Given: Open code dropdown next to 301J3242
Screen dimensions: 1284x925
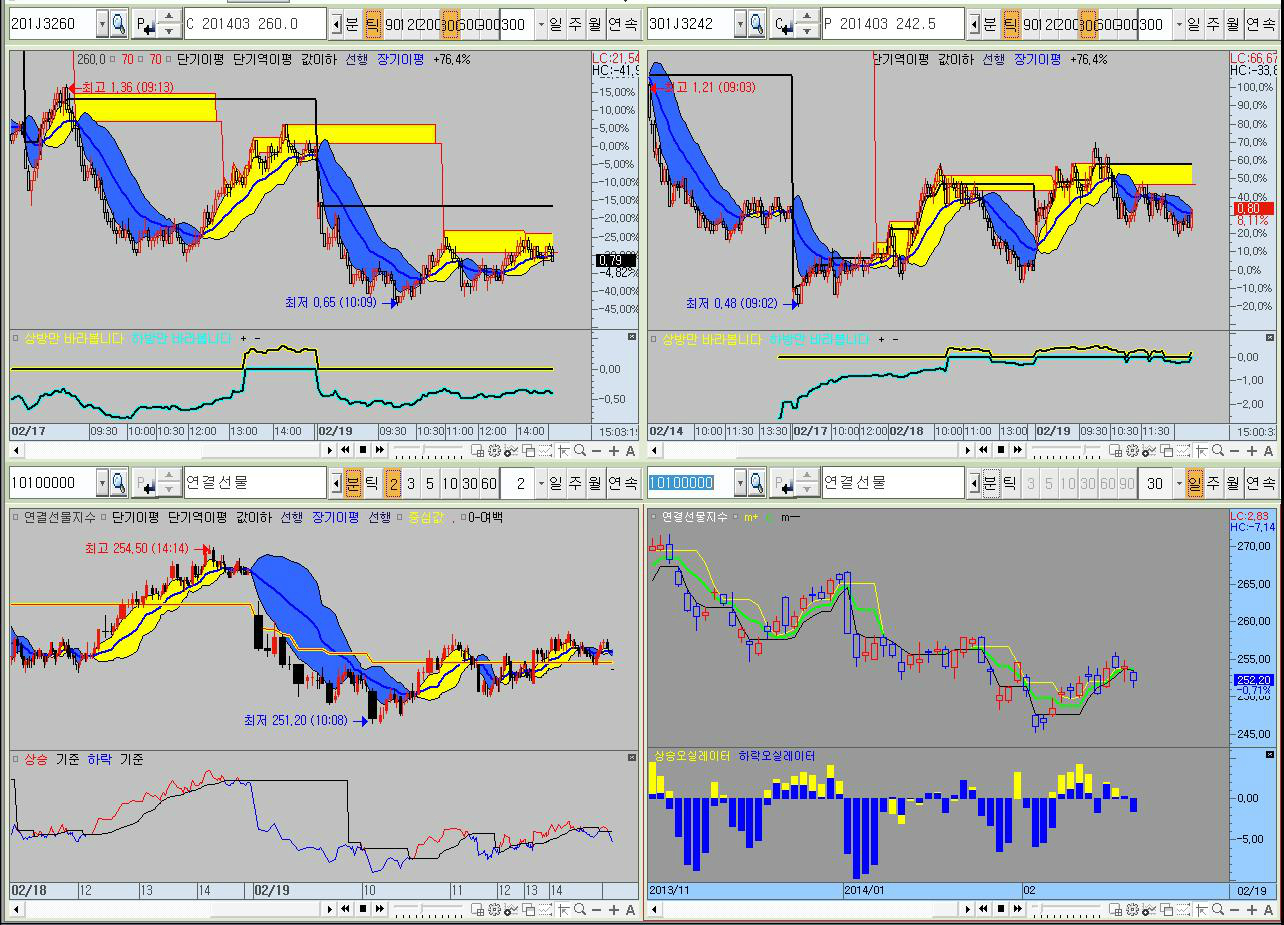Looking at the screenshot, I should point(742,24).
